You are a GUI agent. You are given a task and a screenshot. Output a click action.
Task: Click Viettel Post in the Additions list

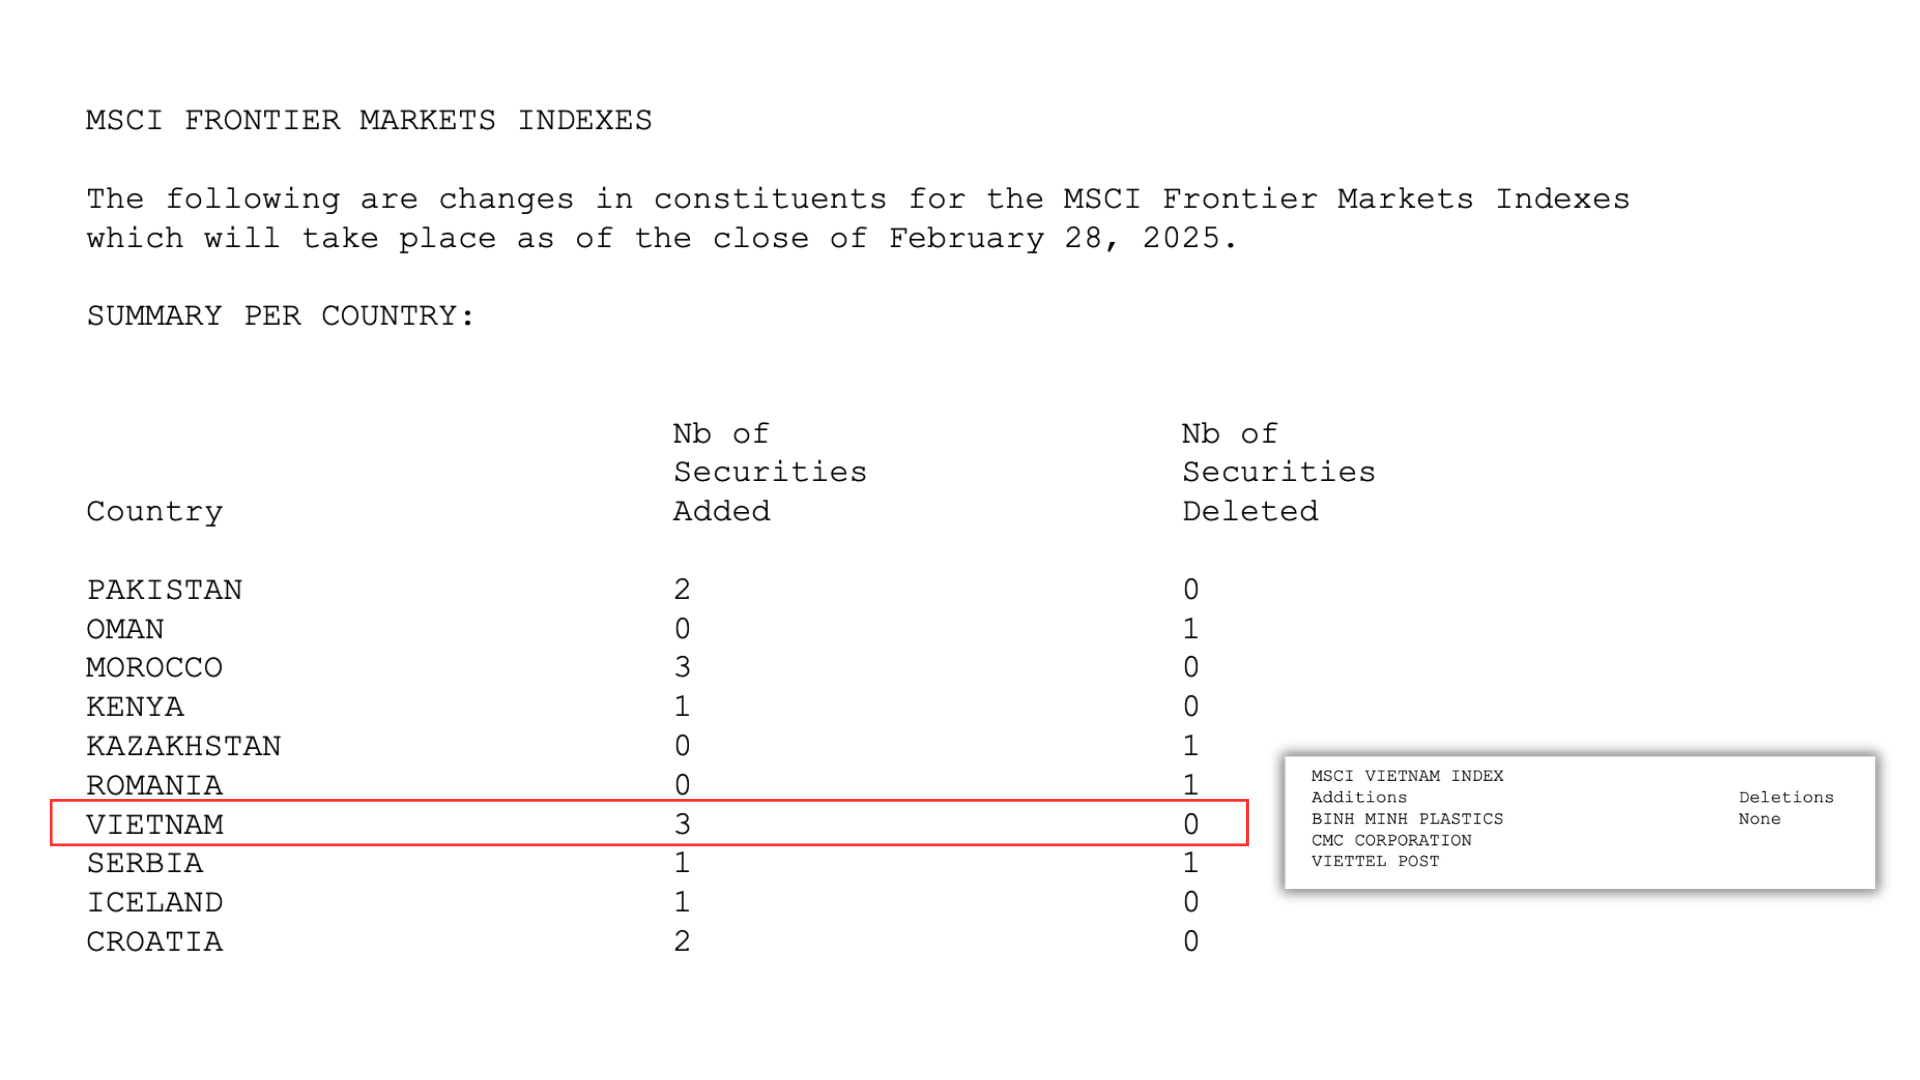(1375, 862)
